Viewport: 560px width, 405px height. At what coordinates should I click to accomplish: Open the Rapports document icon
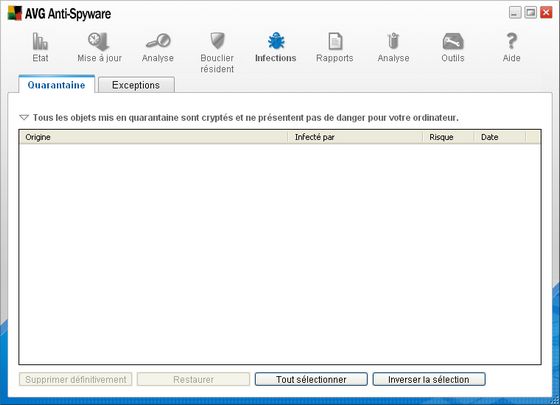335,41
